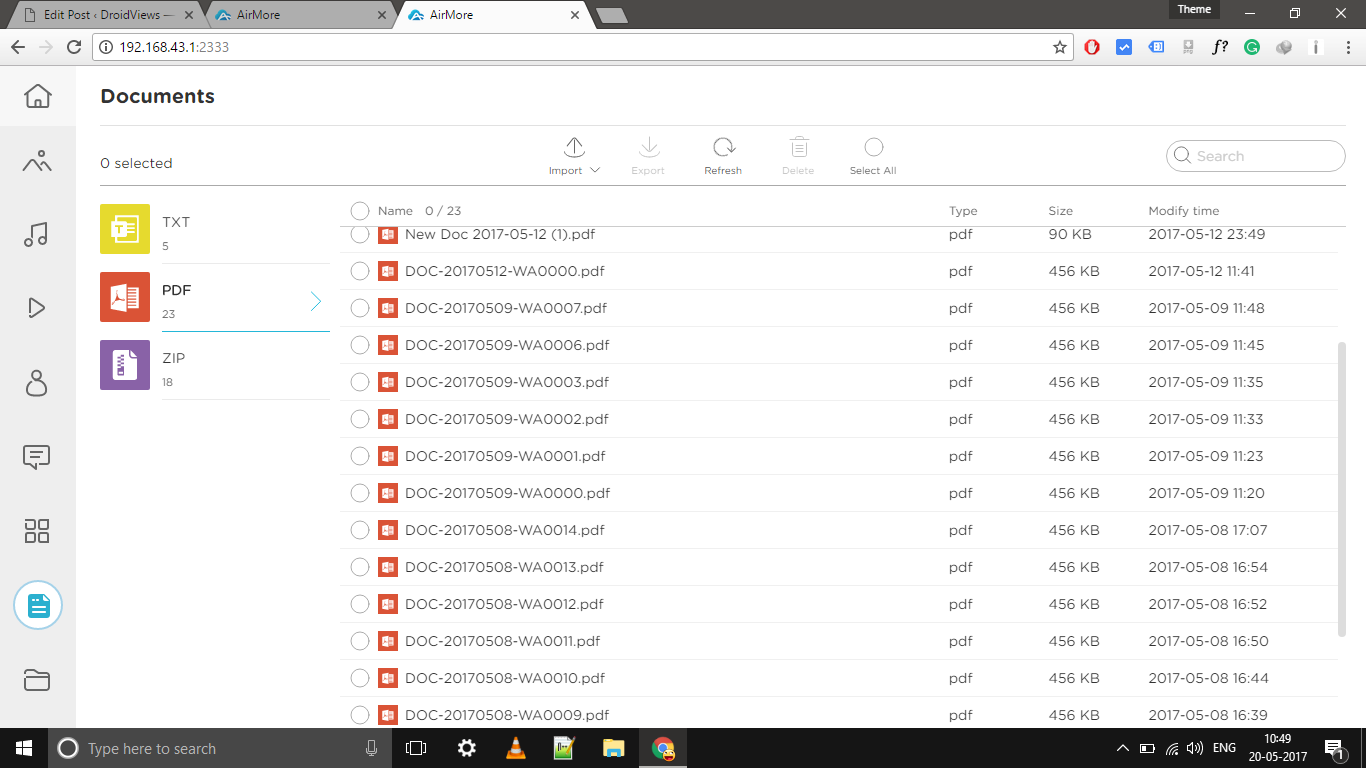Open the Music section in sidebar
Image resolution: width=1366 pixels, height=768 pixels.
36,234
